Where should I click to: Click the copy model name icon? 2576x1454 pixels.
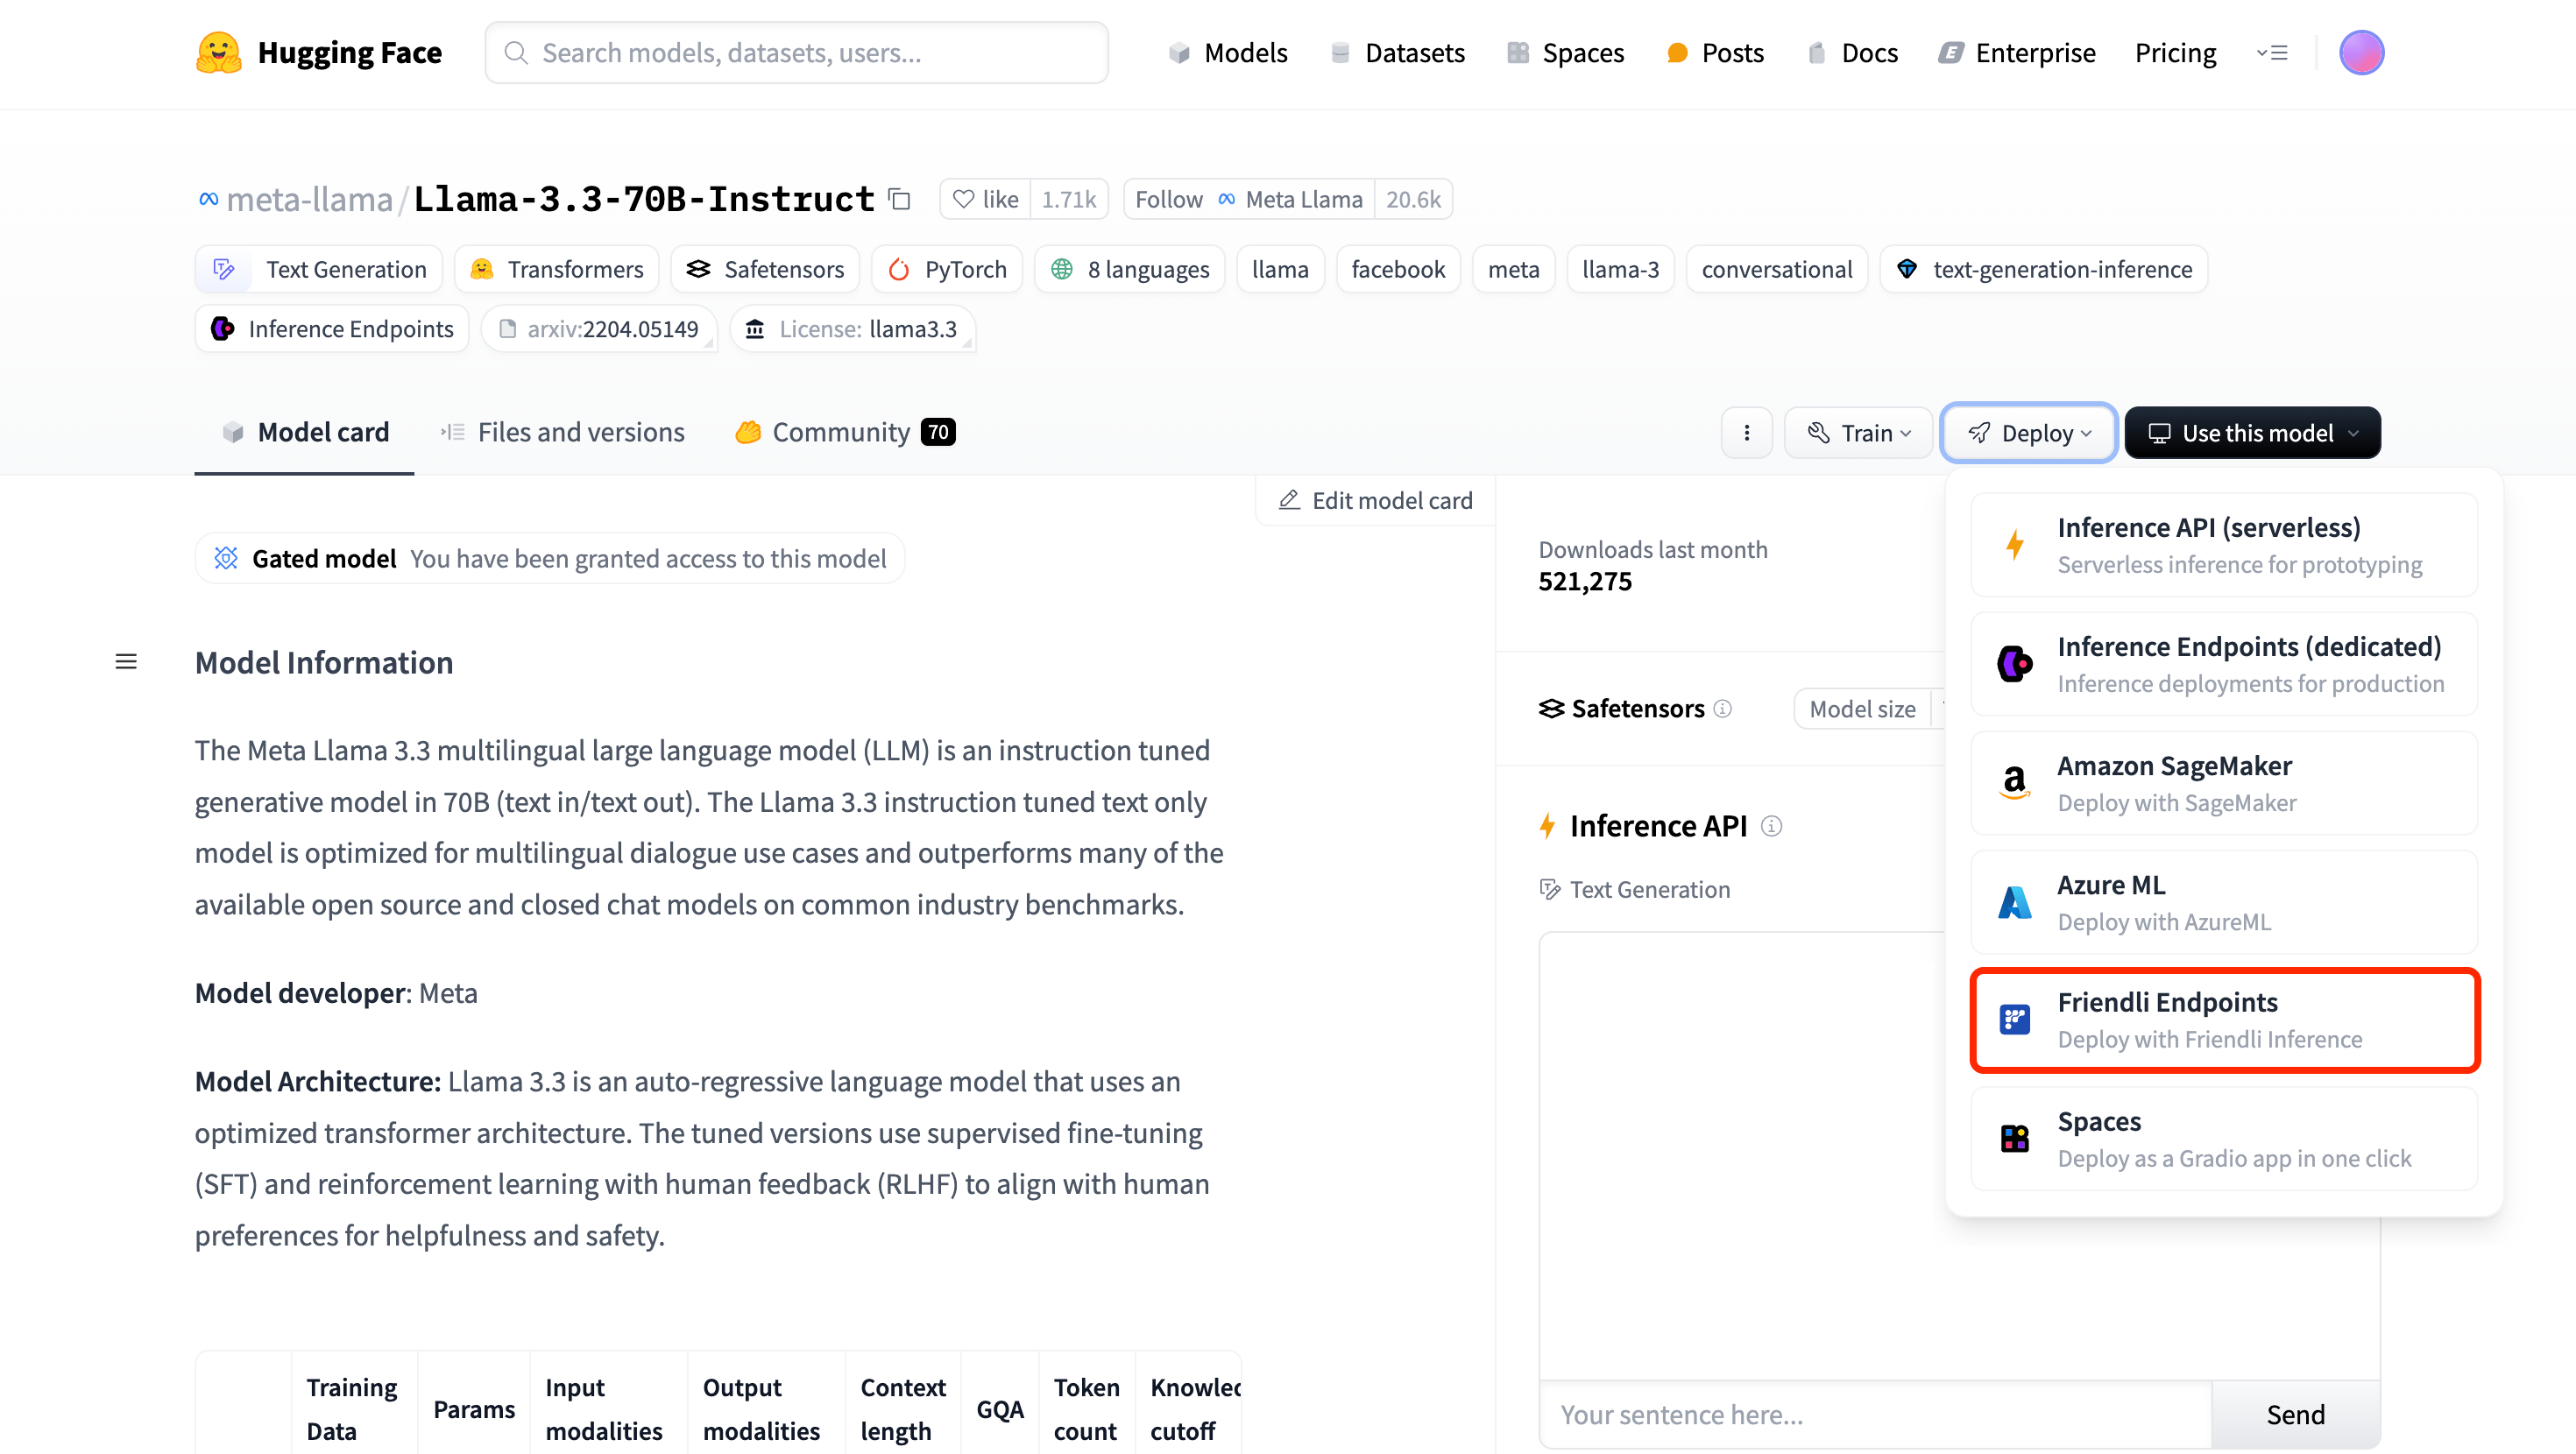[x=900, y=199]
